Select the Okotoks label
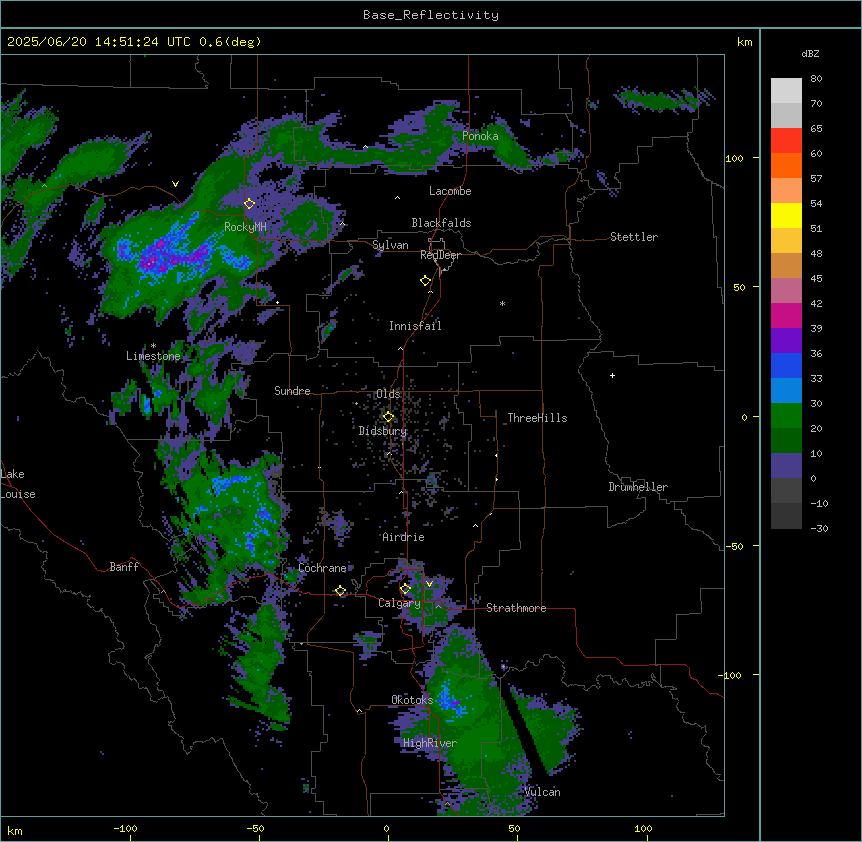Viewport: 862px width, 842px height. point(412,700)
